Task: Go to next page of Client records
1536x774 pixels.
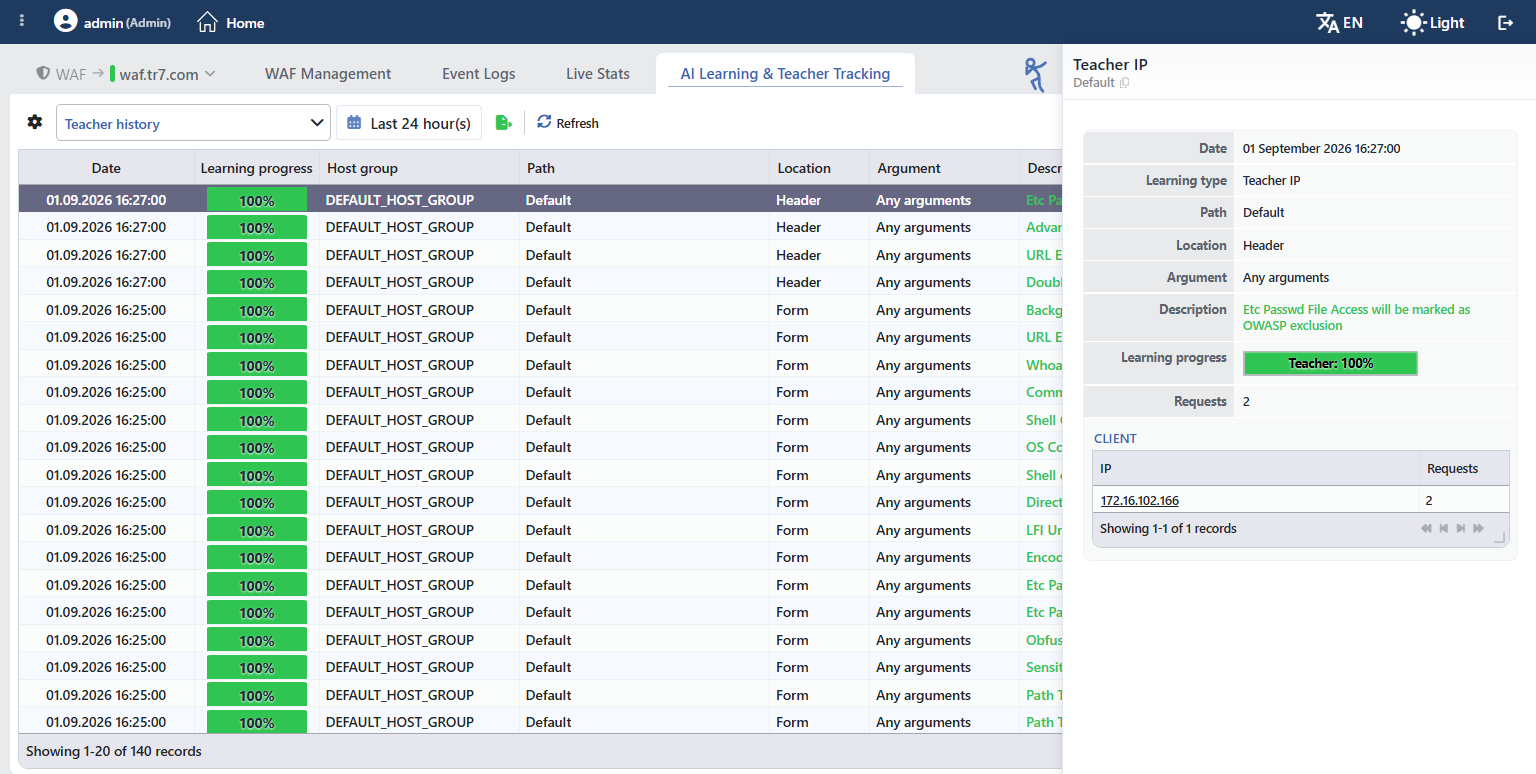Action: [1461, 528]
